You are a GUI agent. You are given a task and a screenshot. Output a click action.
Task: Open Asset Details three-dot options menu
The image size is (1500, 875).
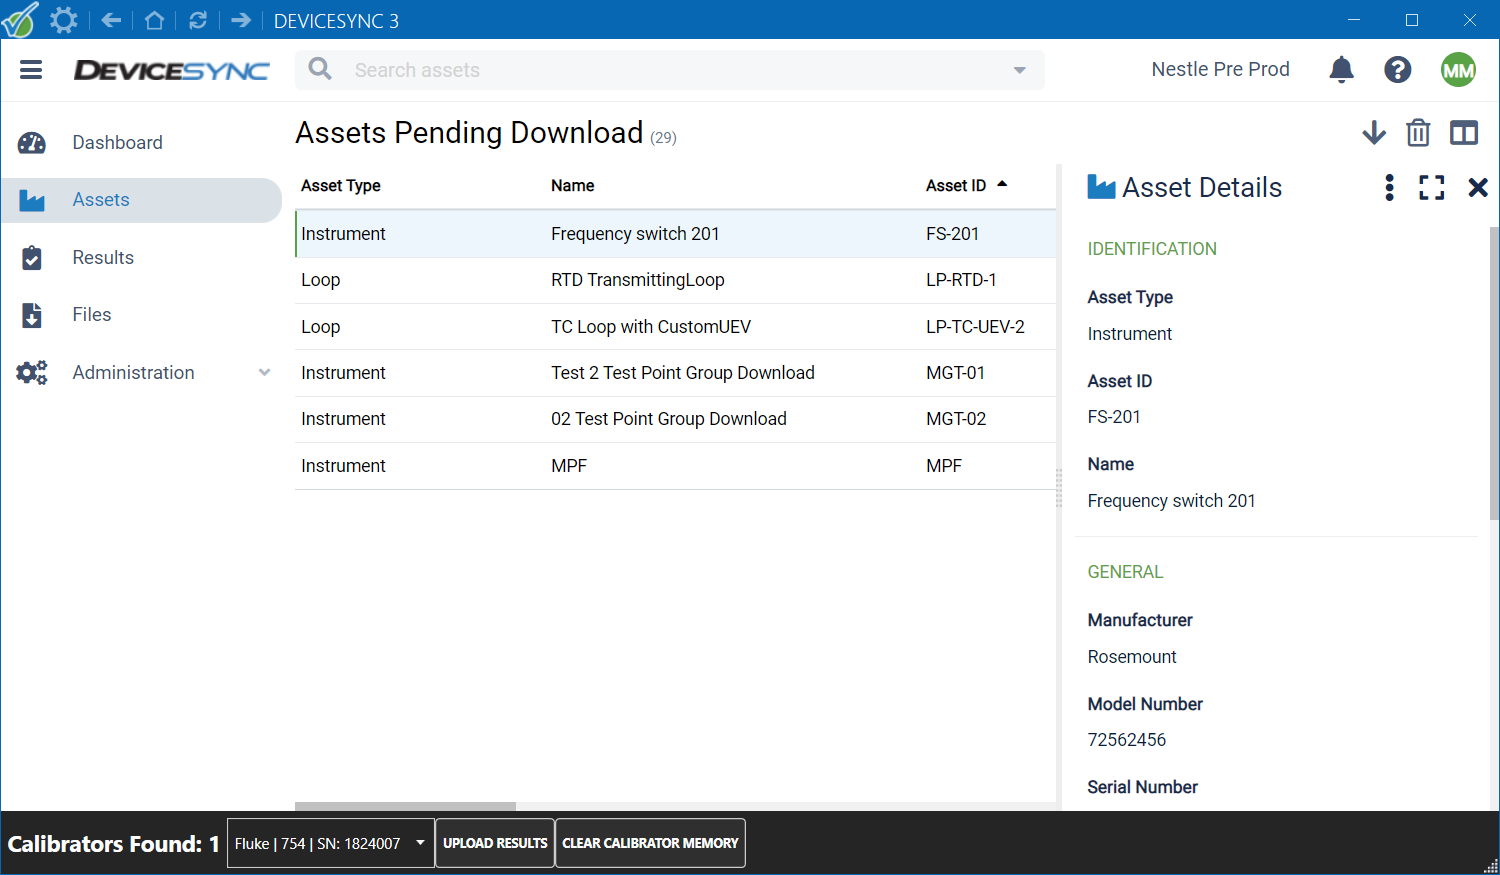click(x=1389, y=187)
